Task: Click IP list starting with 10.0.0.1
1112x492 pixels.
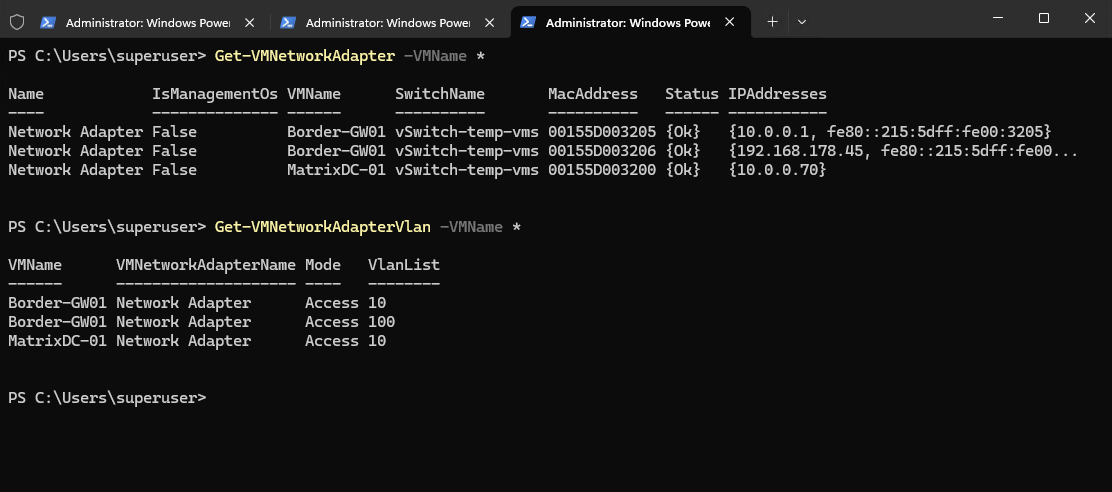Action: [x=889, y=132]
